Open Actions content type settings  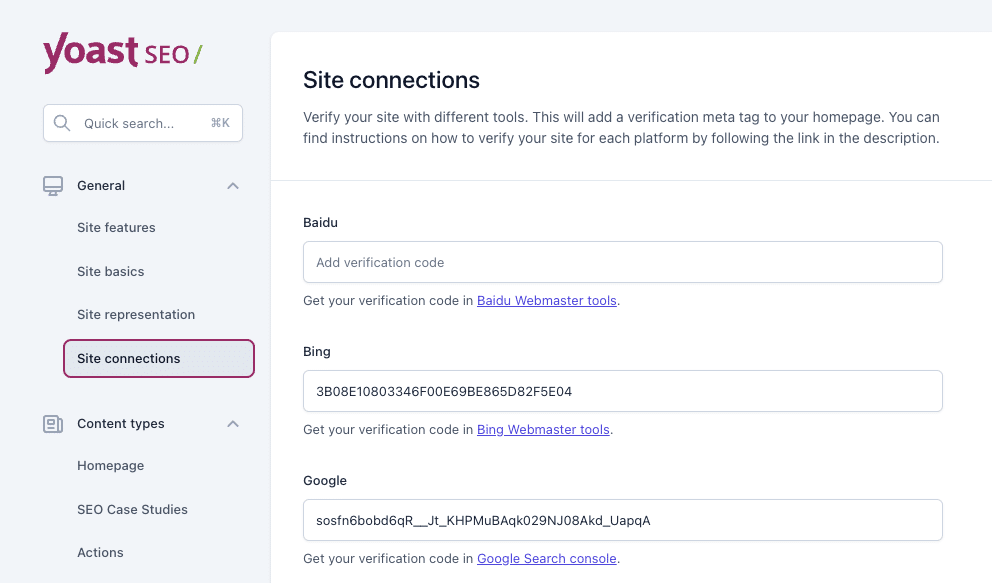point(100,553)
